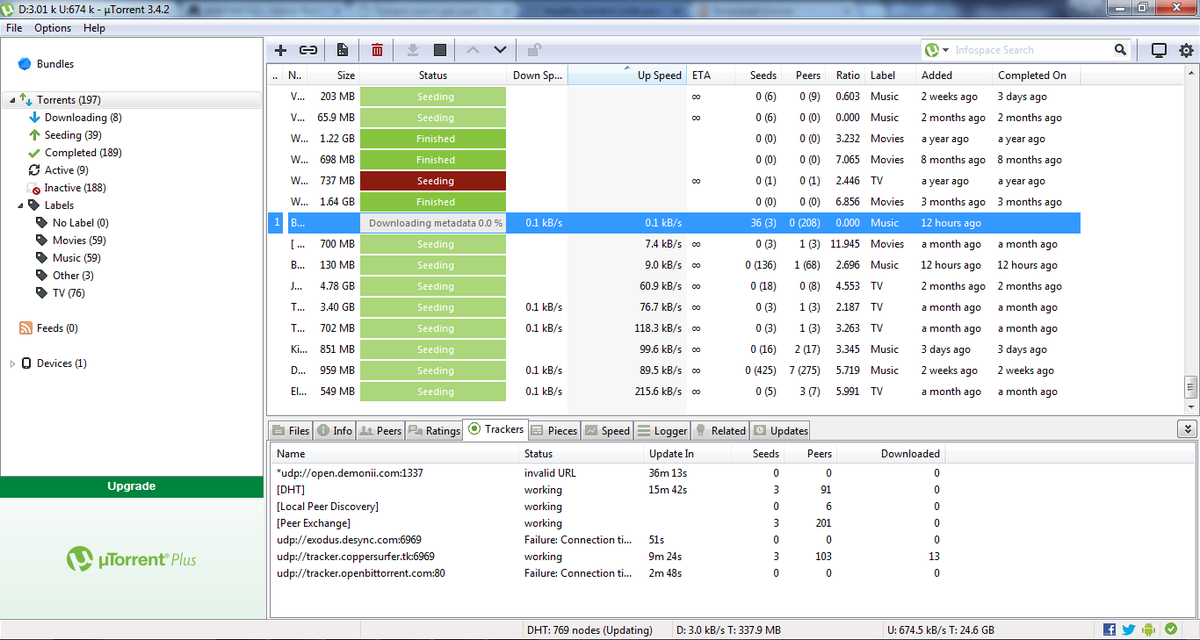Click the green Upgrade button

(x=132, y=486)
